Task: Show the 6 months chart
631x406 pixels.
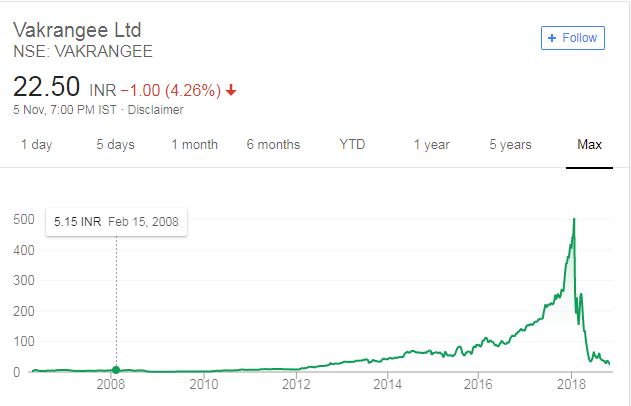Action: (x=273, y=145)
